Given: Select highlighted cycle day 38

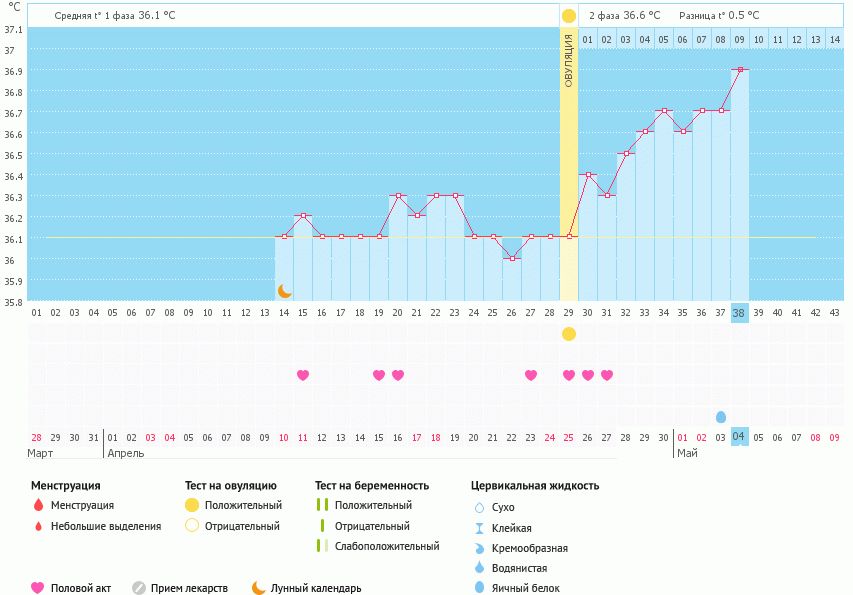Looking at the screenshot, I should (739, 313).
